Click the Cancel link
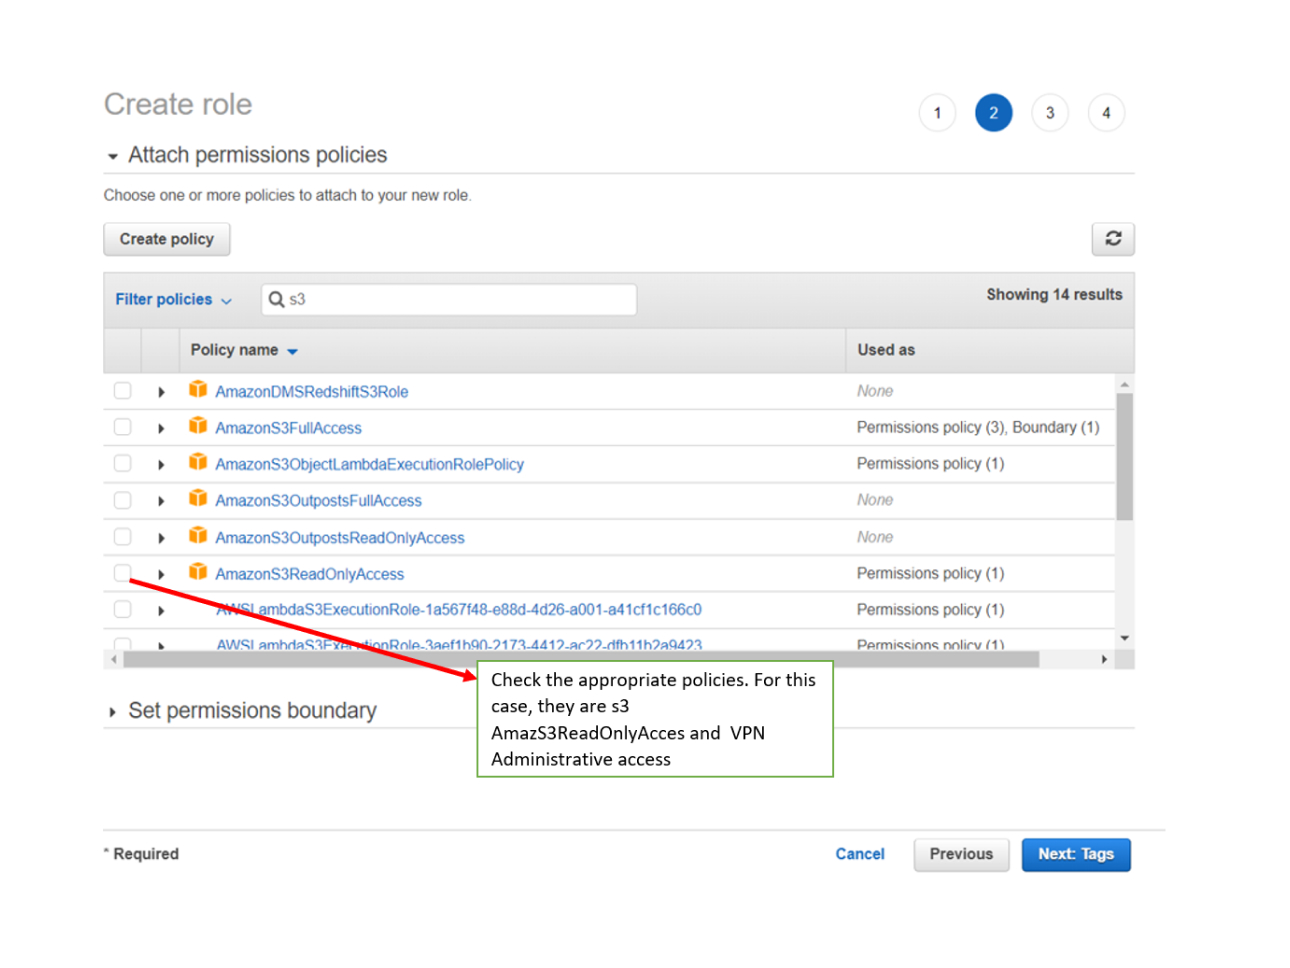Image resolution: width=1290 pixels, height=968 pixels. pyautogui.click(x=860, y=854)
